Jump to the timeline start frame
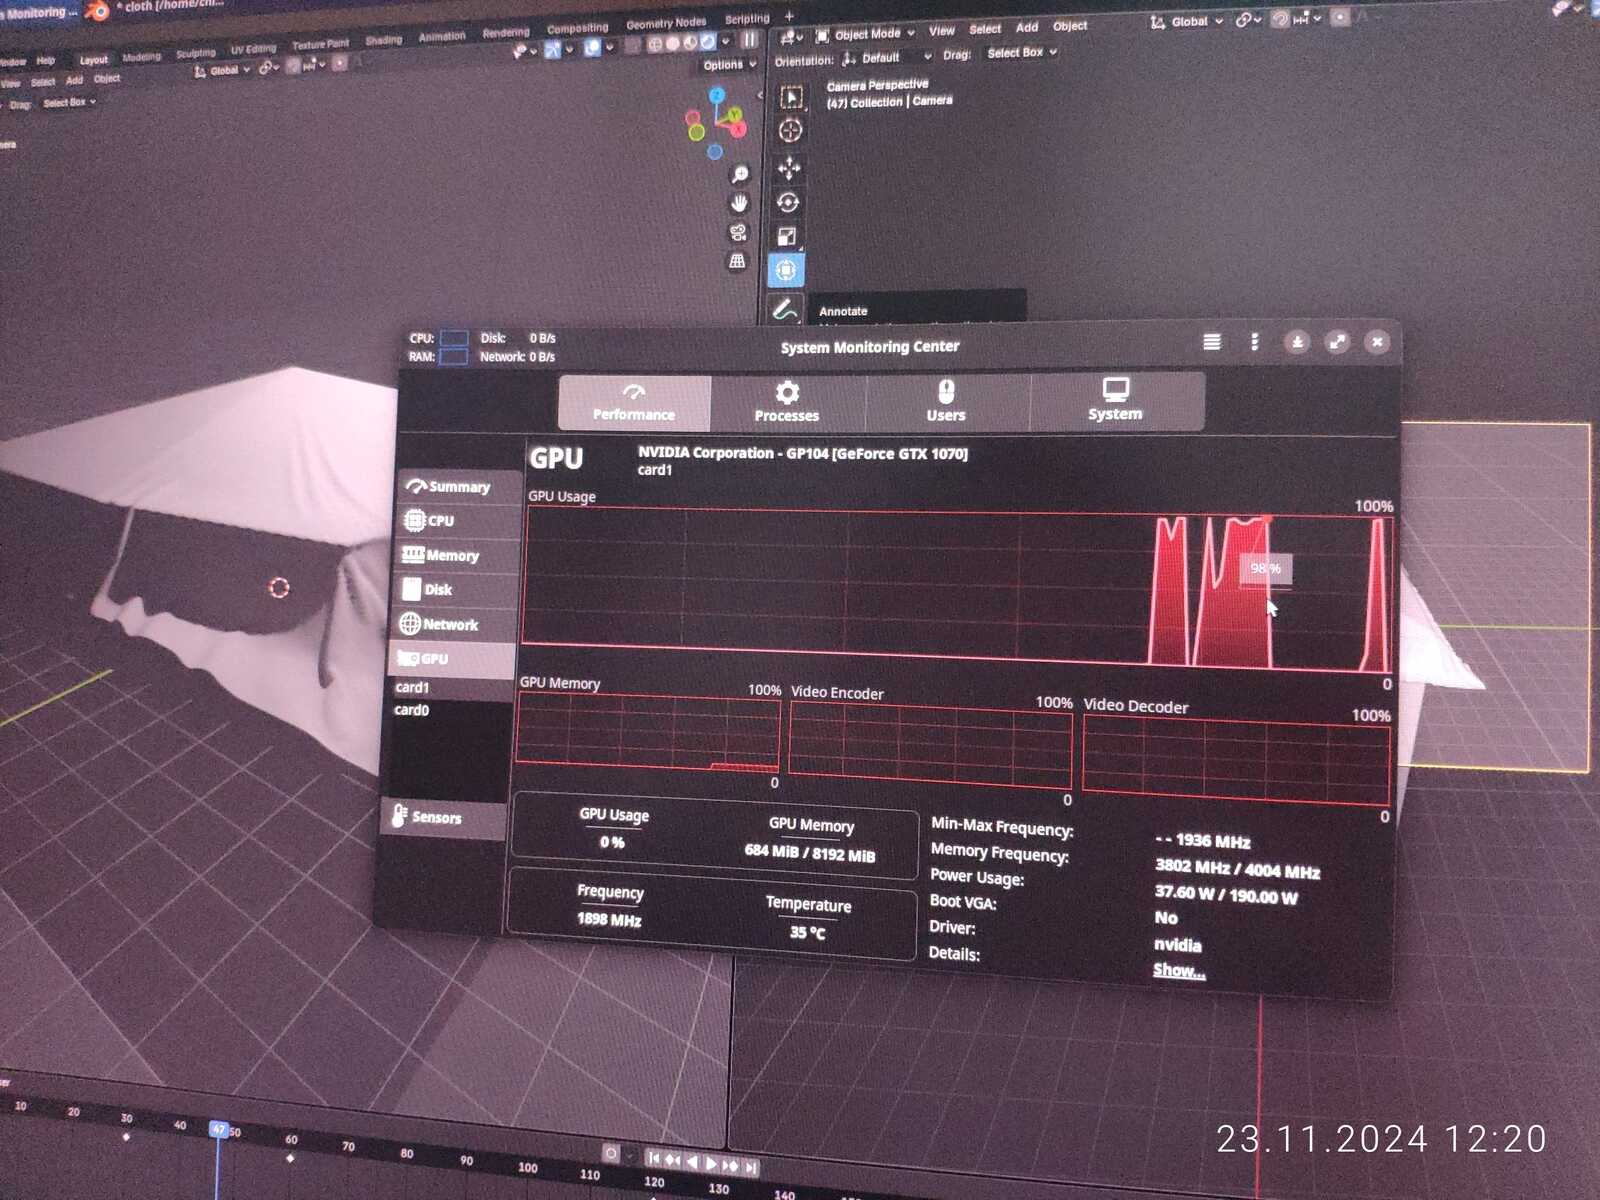This screenshot has width=1600, height=1200. pyautogui.click(x=653, y=1158)
